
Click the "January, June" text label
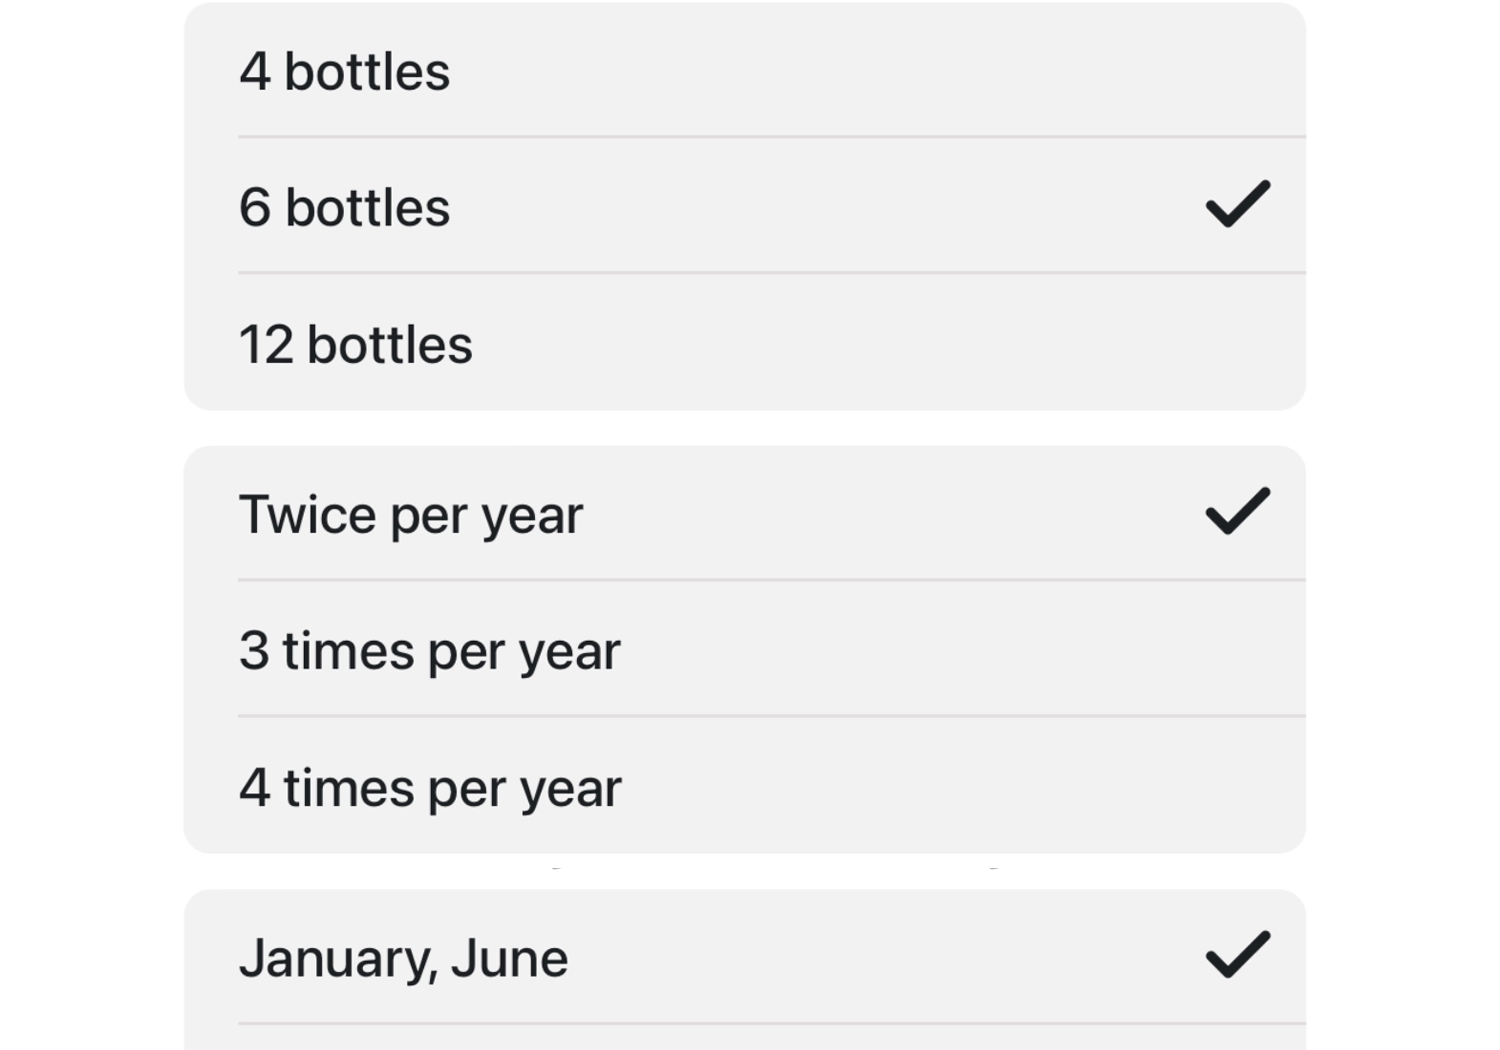pyautogui.click(x=404, y=959)
